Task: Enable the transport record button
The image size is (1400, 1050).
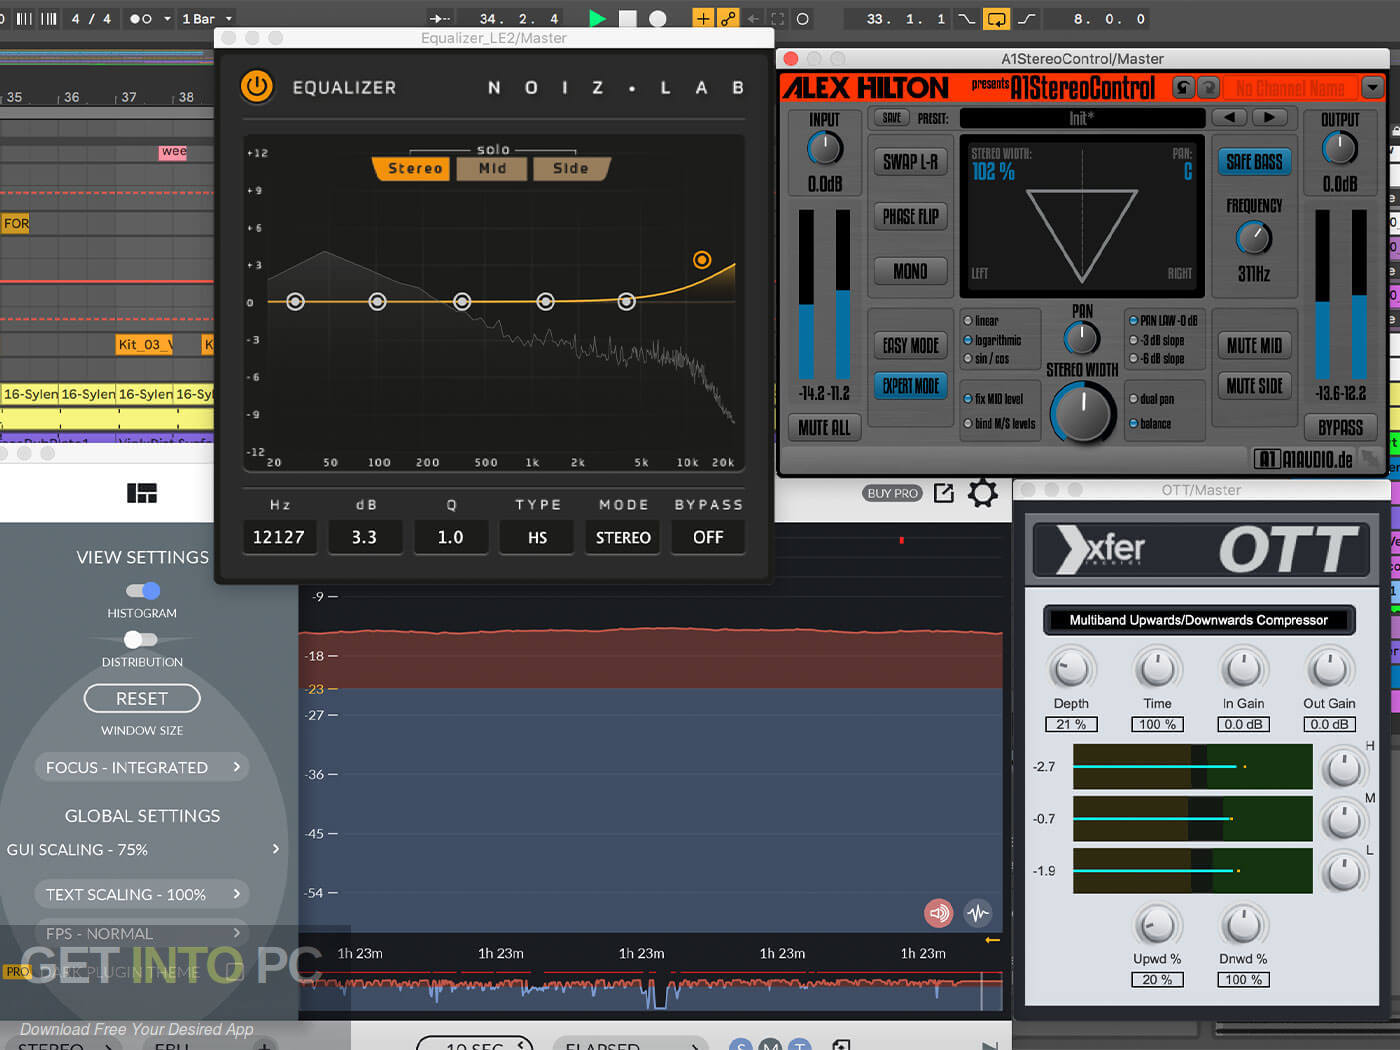Action: pos(657,18)
